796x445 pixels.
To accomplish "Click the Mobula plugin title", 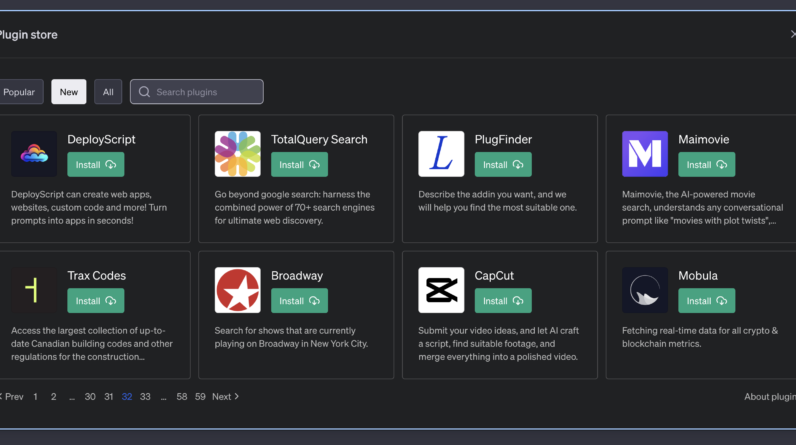I will click(x=698, y=276).
